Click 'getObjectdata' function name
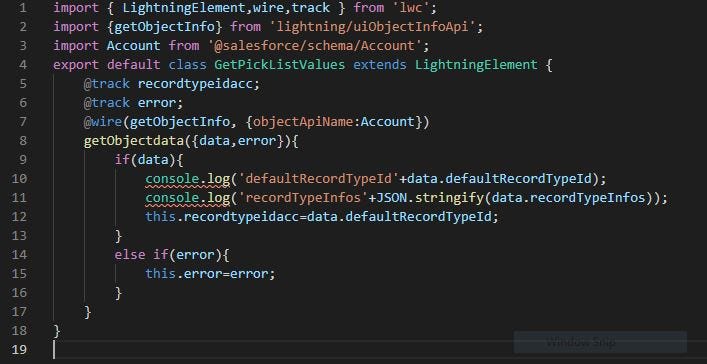The height and width of the screenshot is (364, 707). (x=134, y=141)
